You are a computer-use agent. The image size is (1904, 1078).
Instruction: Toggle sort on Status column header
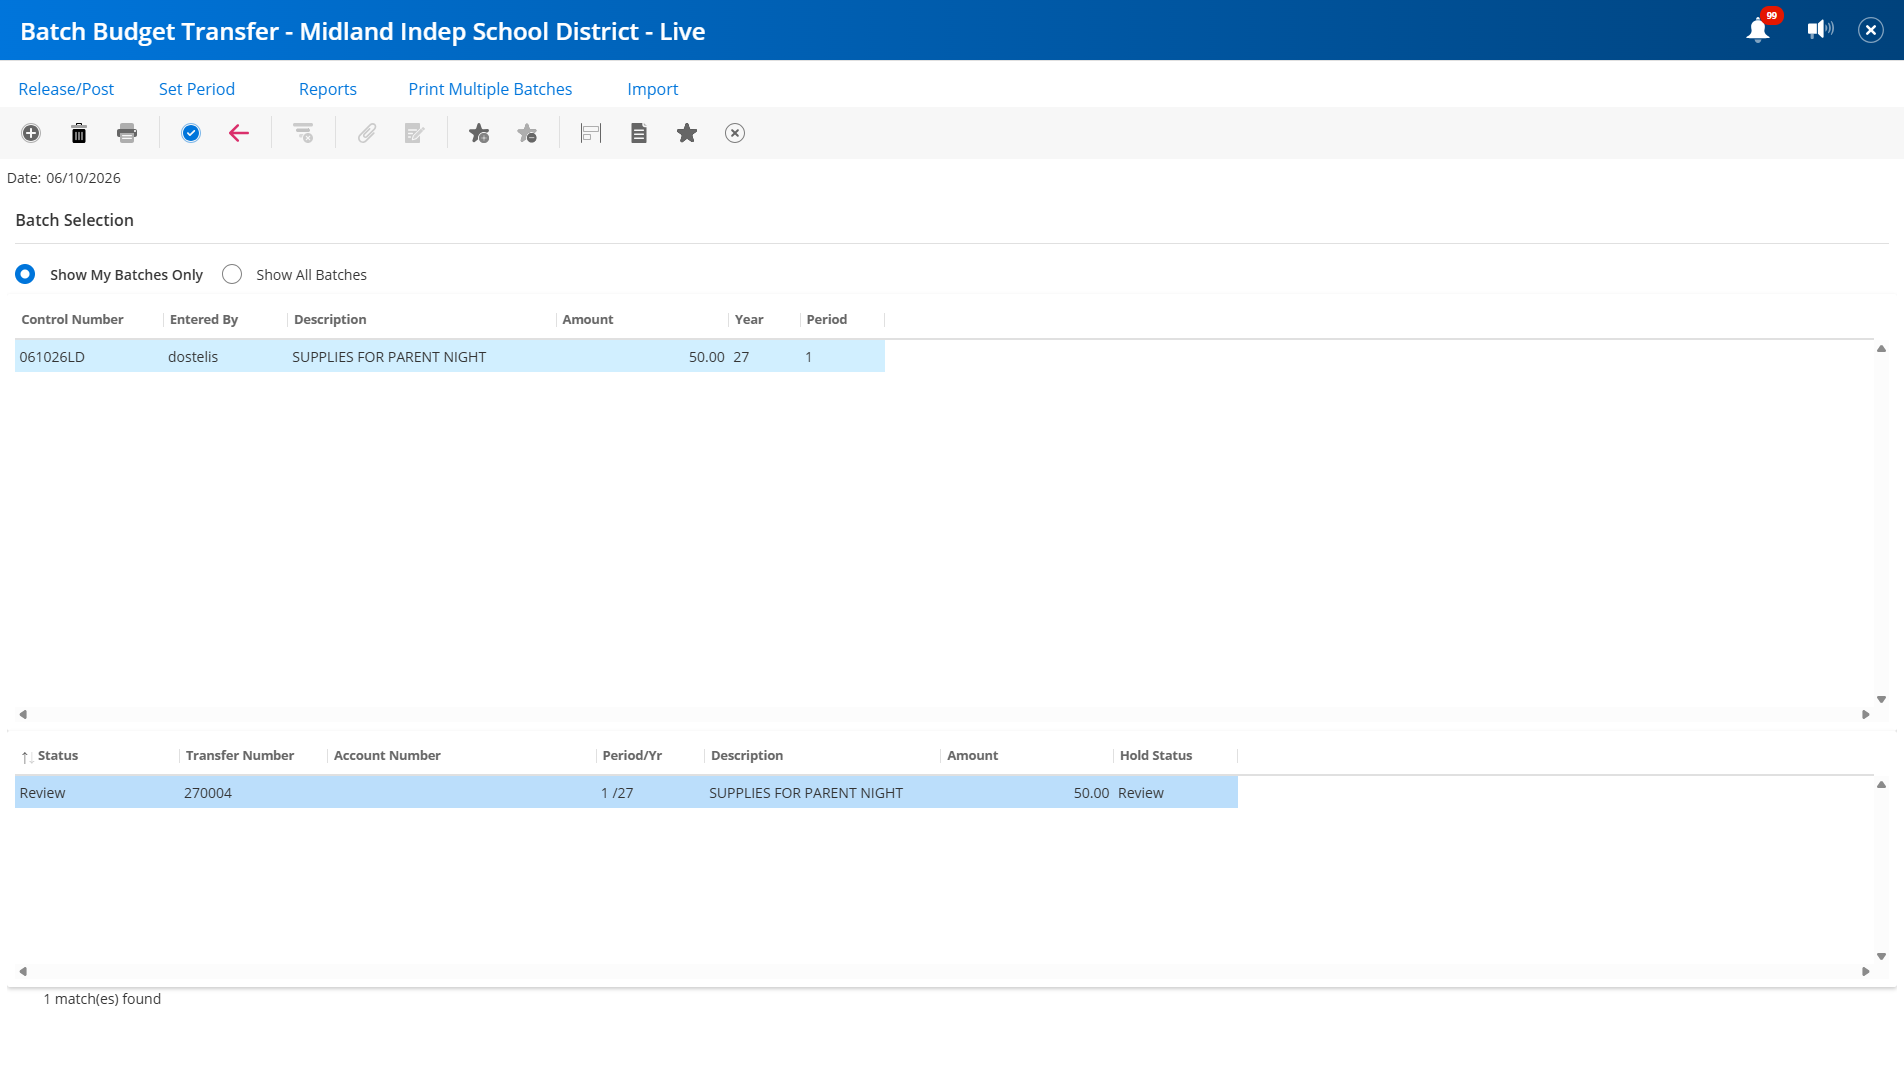[58, 755]
